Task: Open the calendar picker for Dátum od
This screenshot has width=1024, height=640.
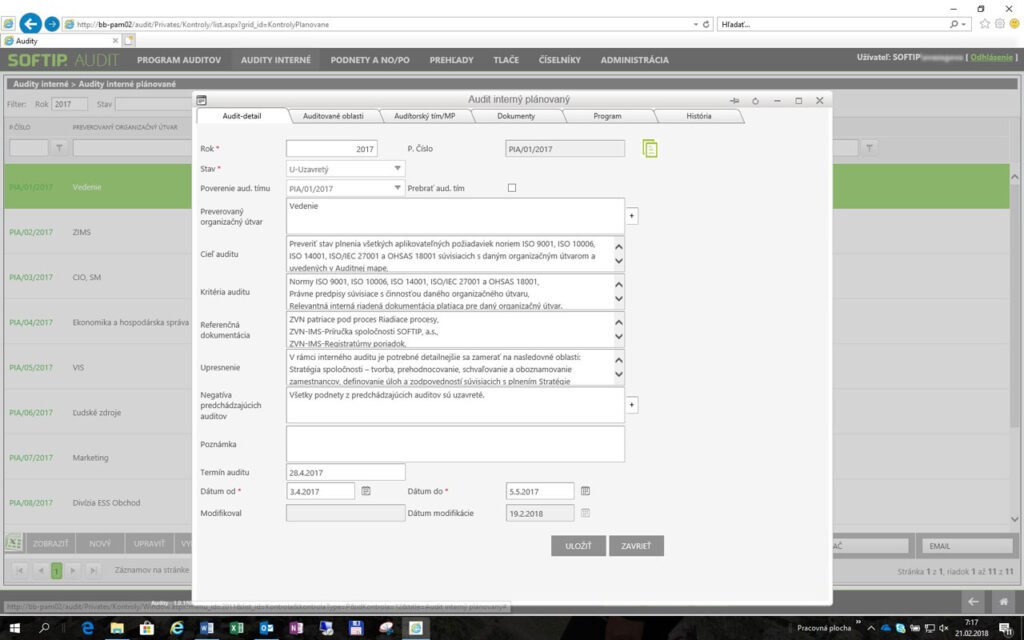Action: 366,490
